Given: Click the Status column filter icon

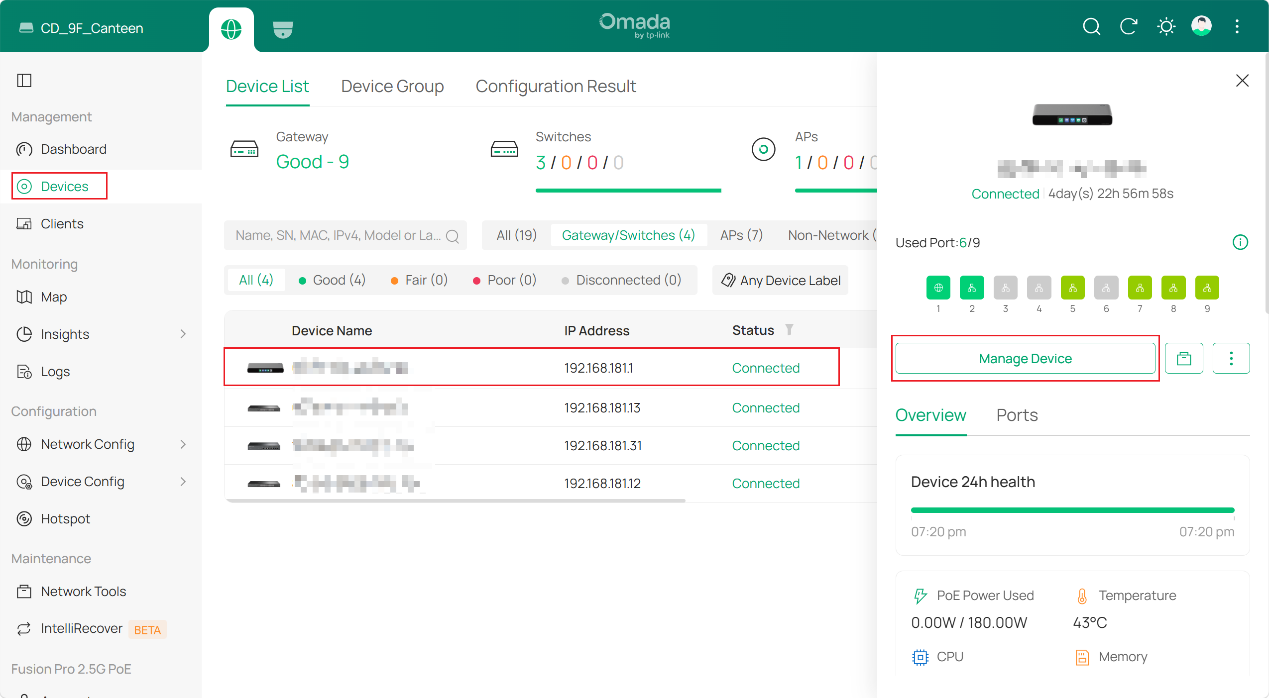Looking at the screenshot, I should pos(789,330).
